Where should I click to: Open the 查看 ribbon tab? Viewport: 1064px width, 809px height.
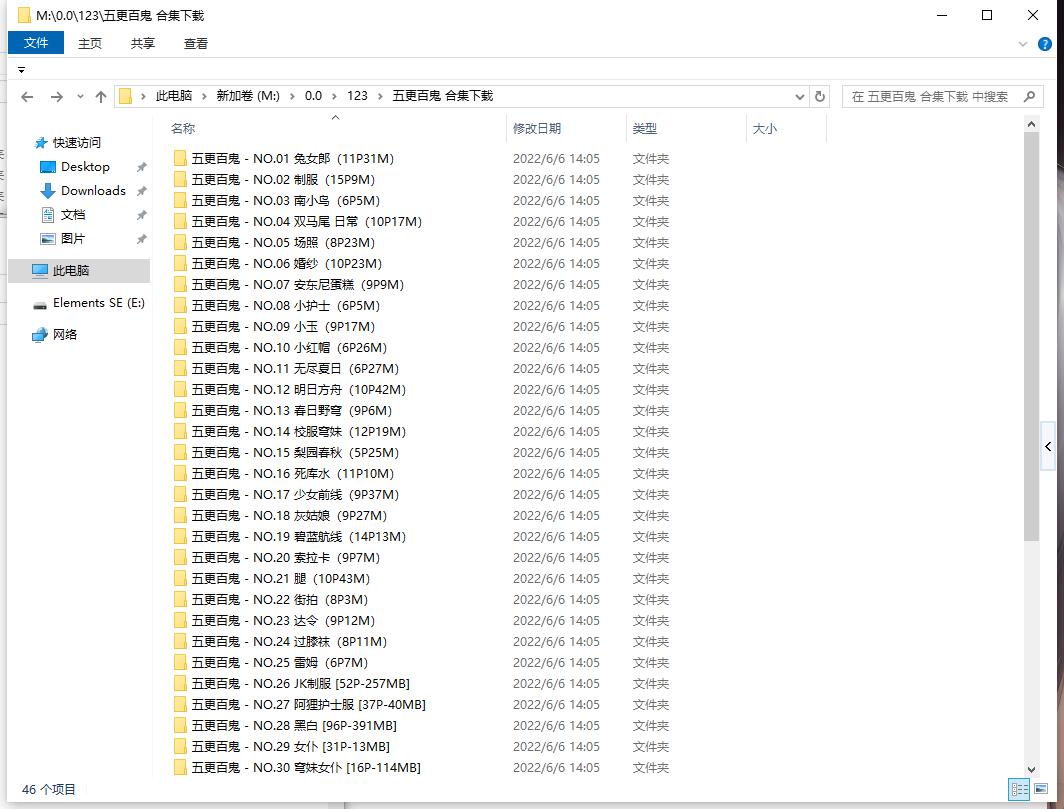(195, 43)
